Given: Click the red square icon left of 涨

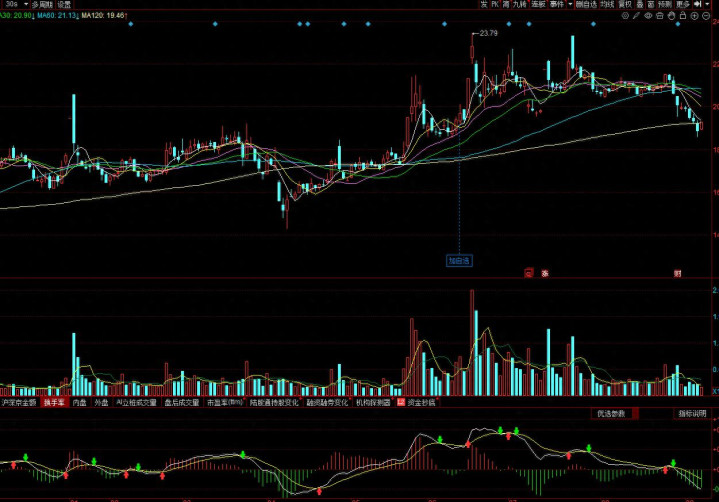Looking at the screenshot, I should tap(529, 273).
